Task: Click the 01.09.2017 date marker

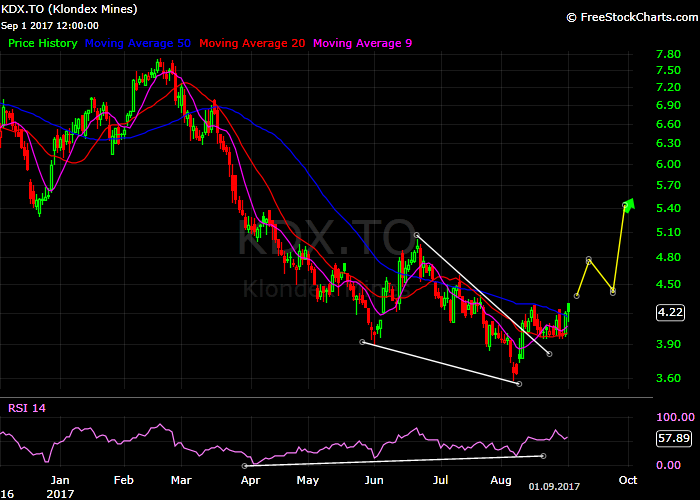Action: 552,486
